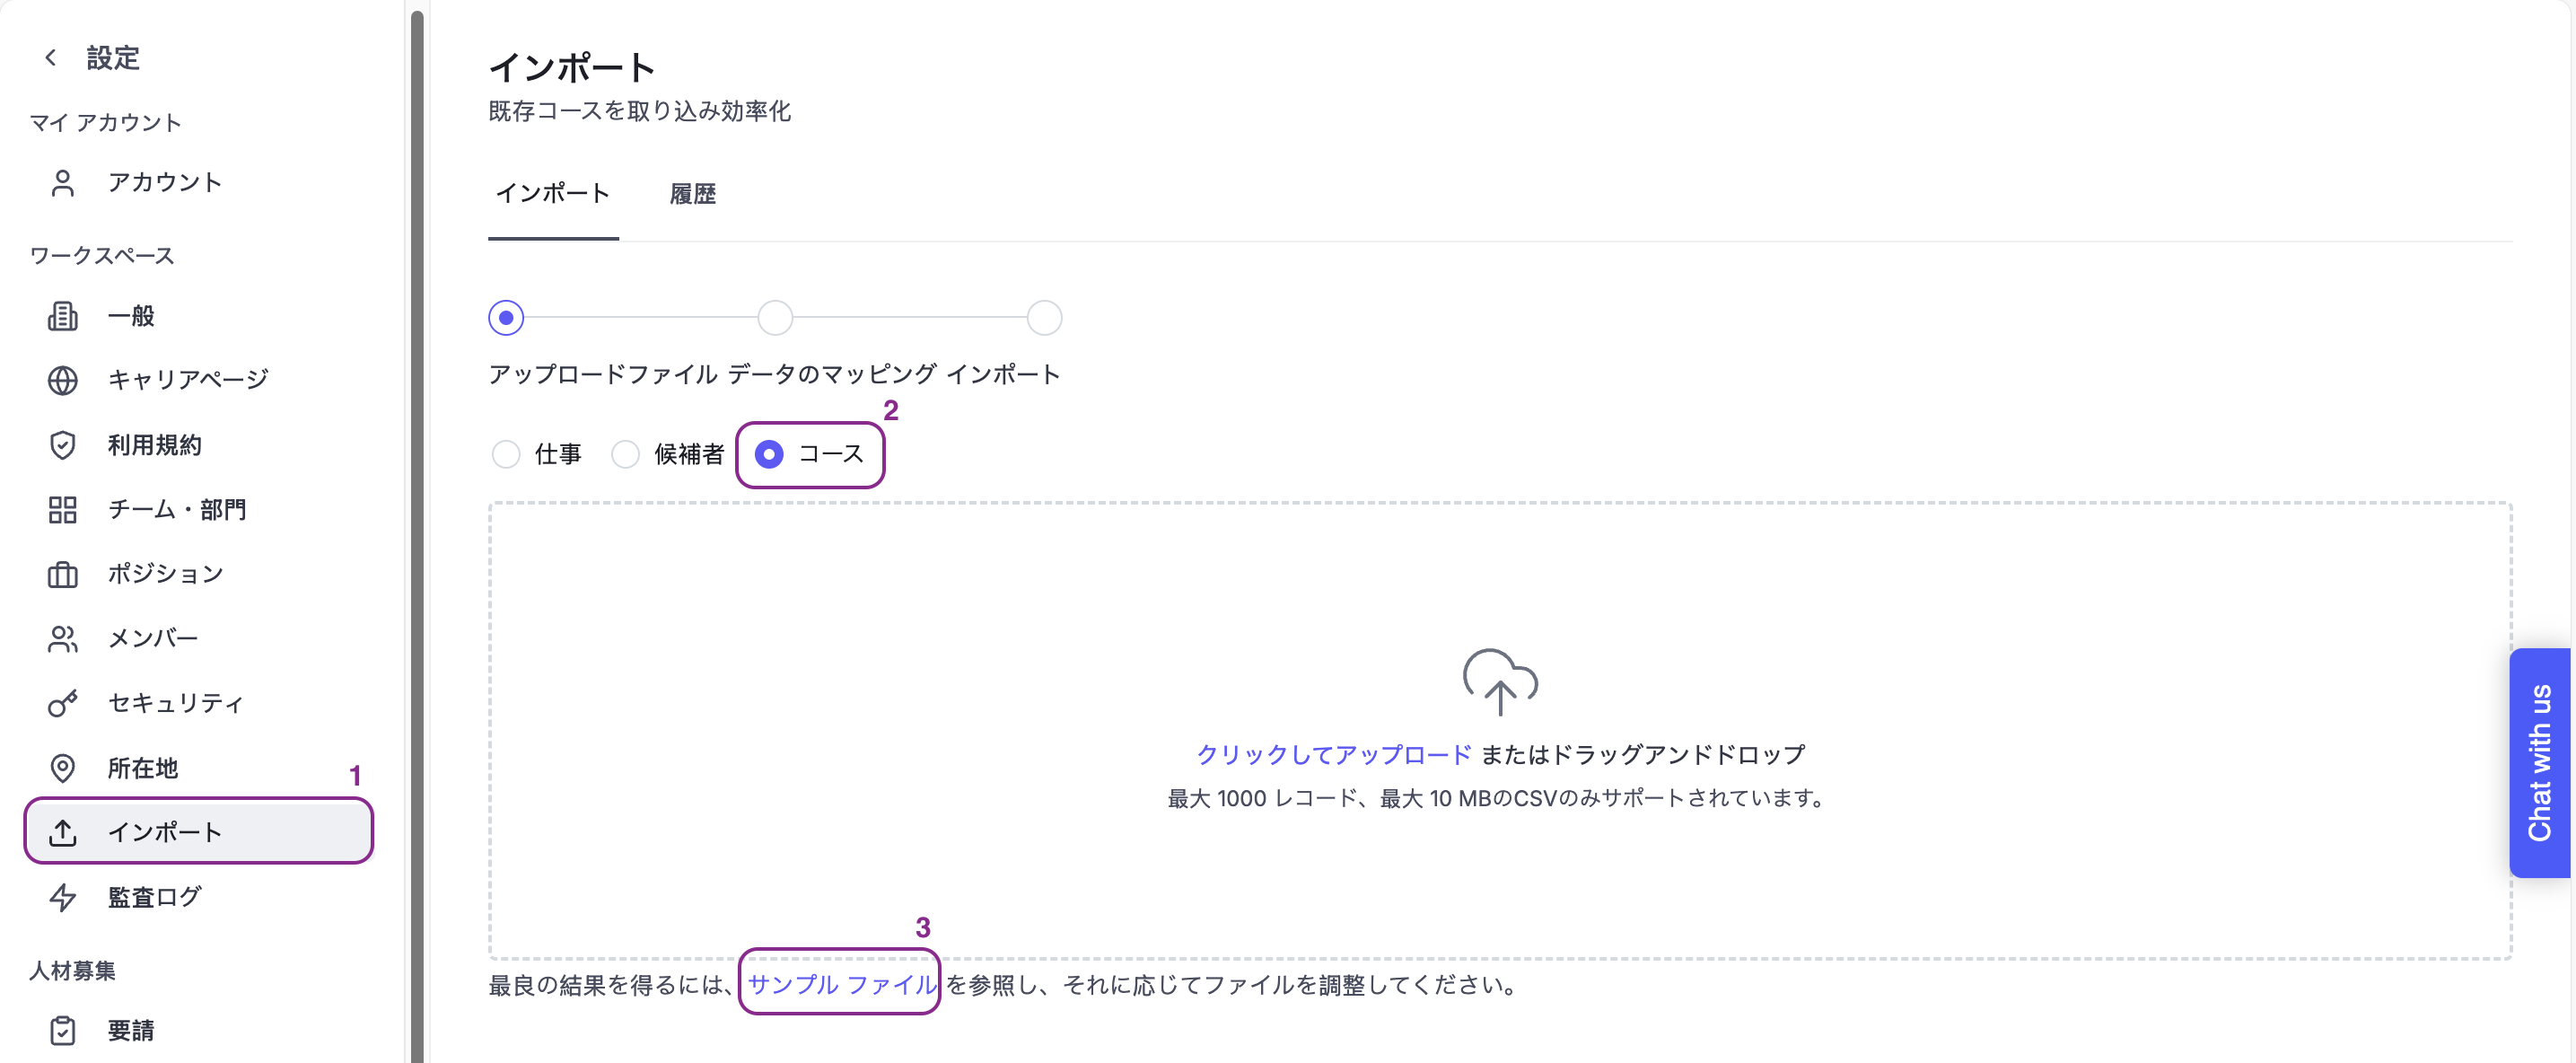2576x1063 pixels.
Task: Open the briefcase icon for ポジション
Action: tap(63, 574)
